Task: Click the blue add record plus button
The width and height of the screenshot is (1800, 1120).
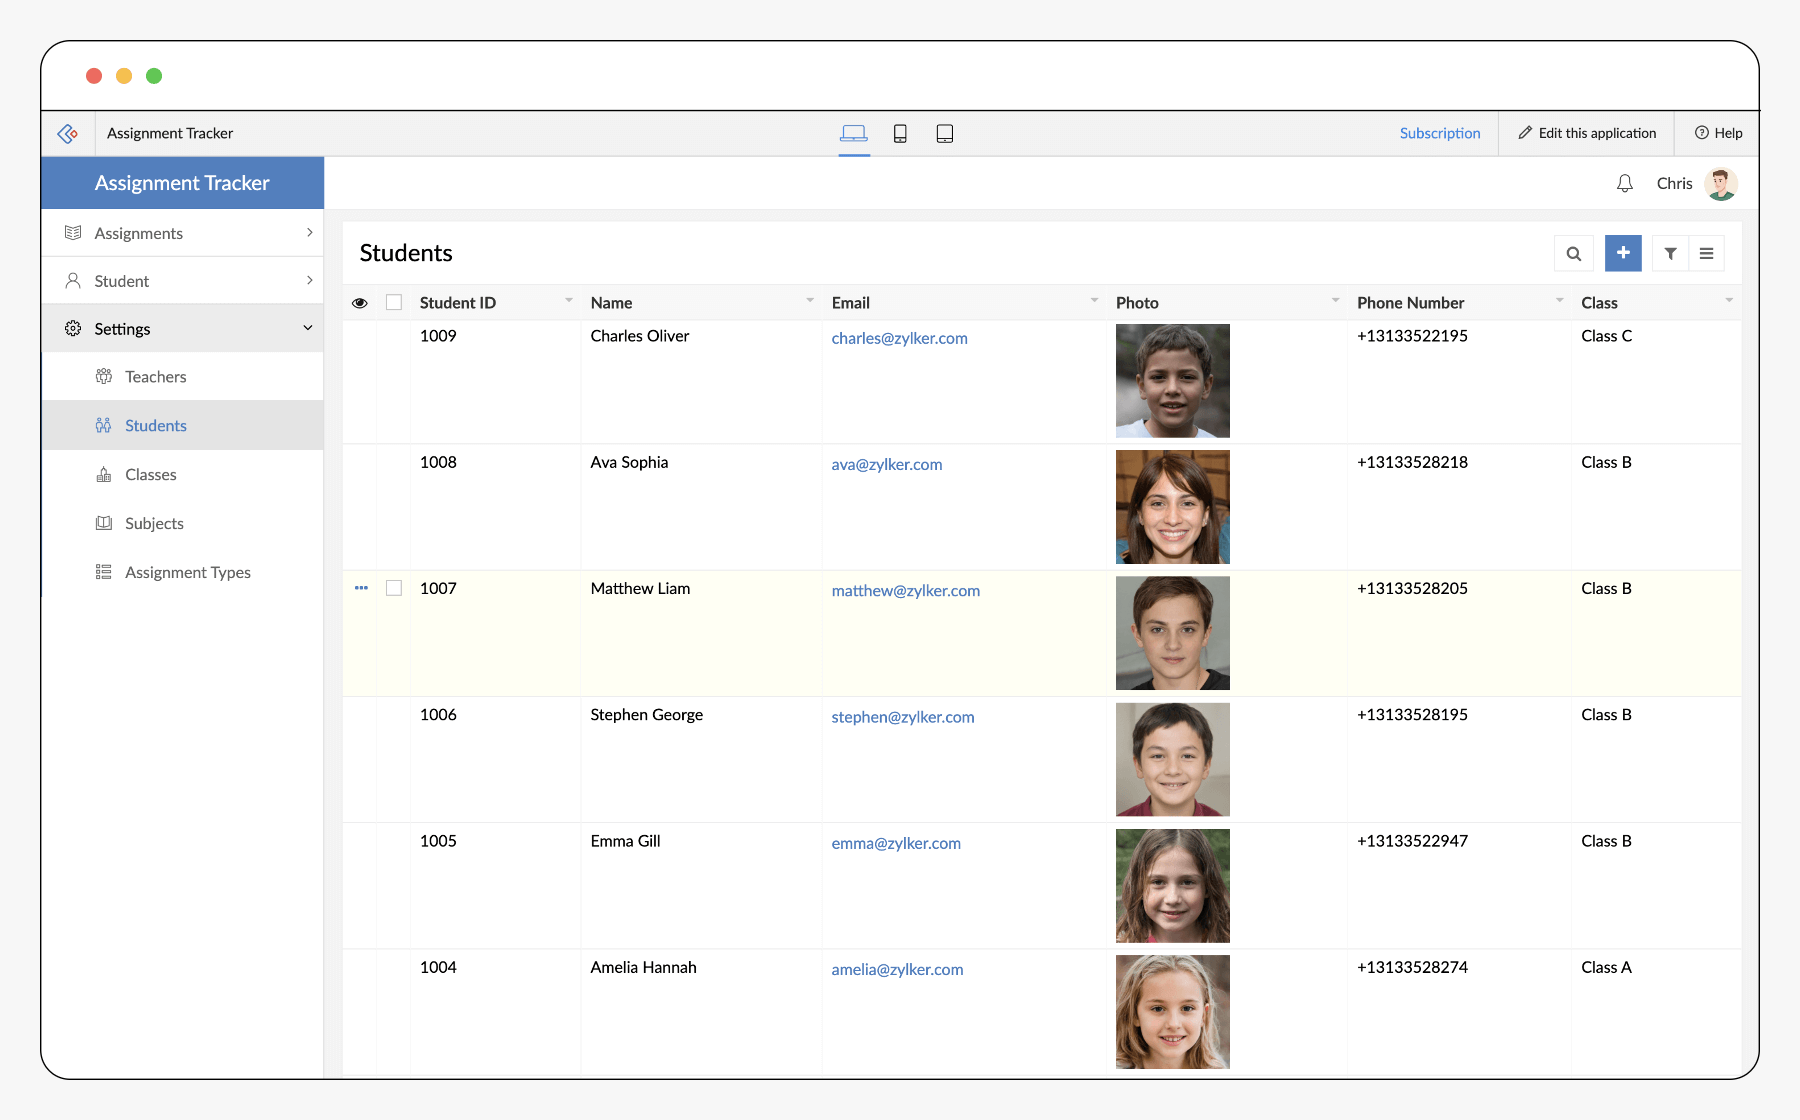Action: pos(1622,254)
